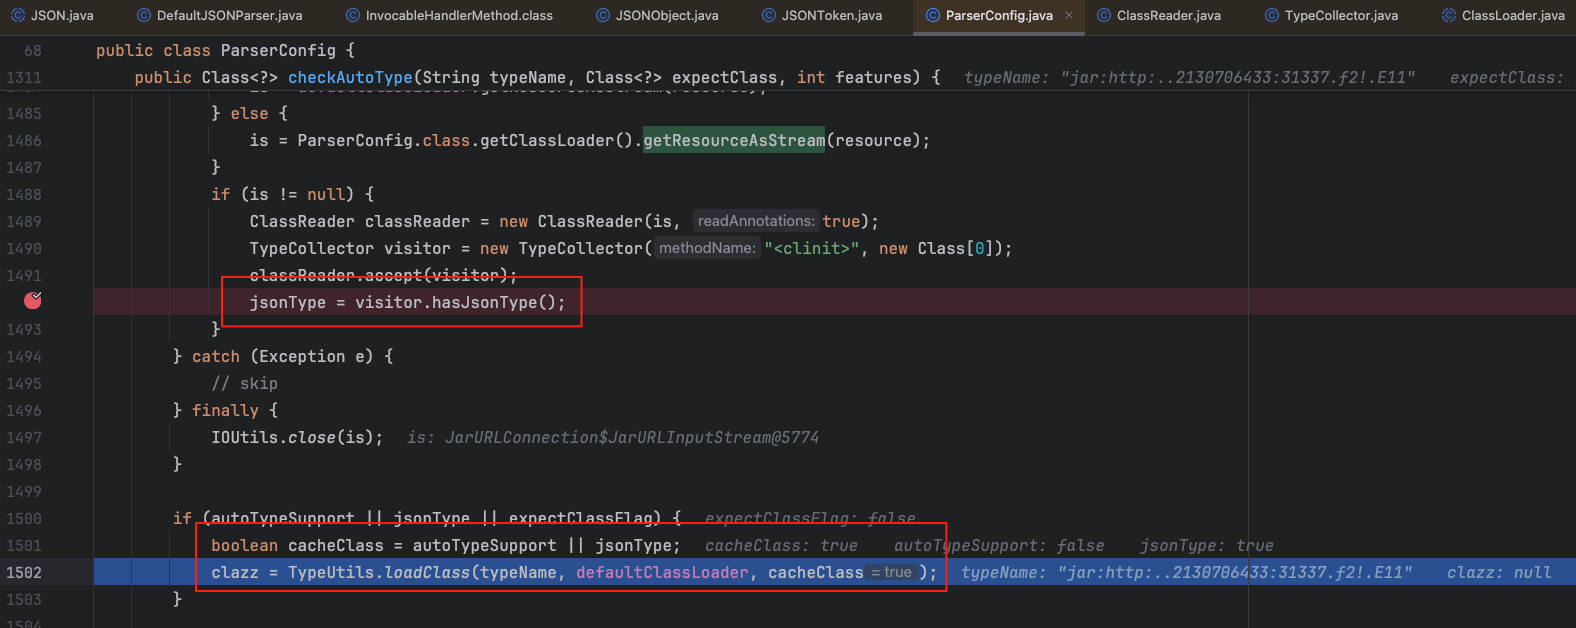Click the JarURLInputStream@5774 debug value

[632, 437]
